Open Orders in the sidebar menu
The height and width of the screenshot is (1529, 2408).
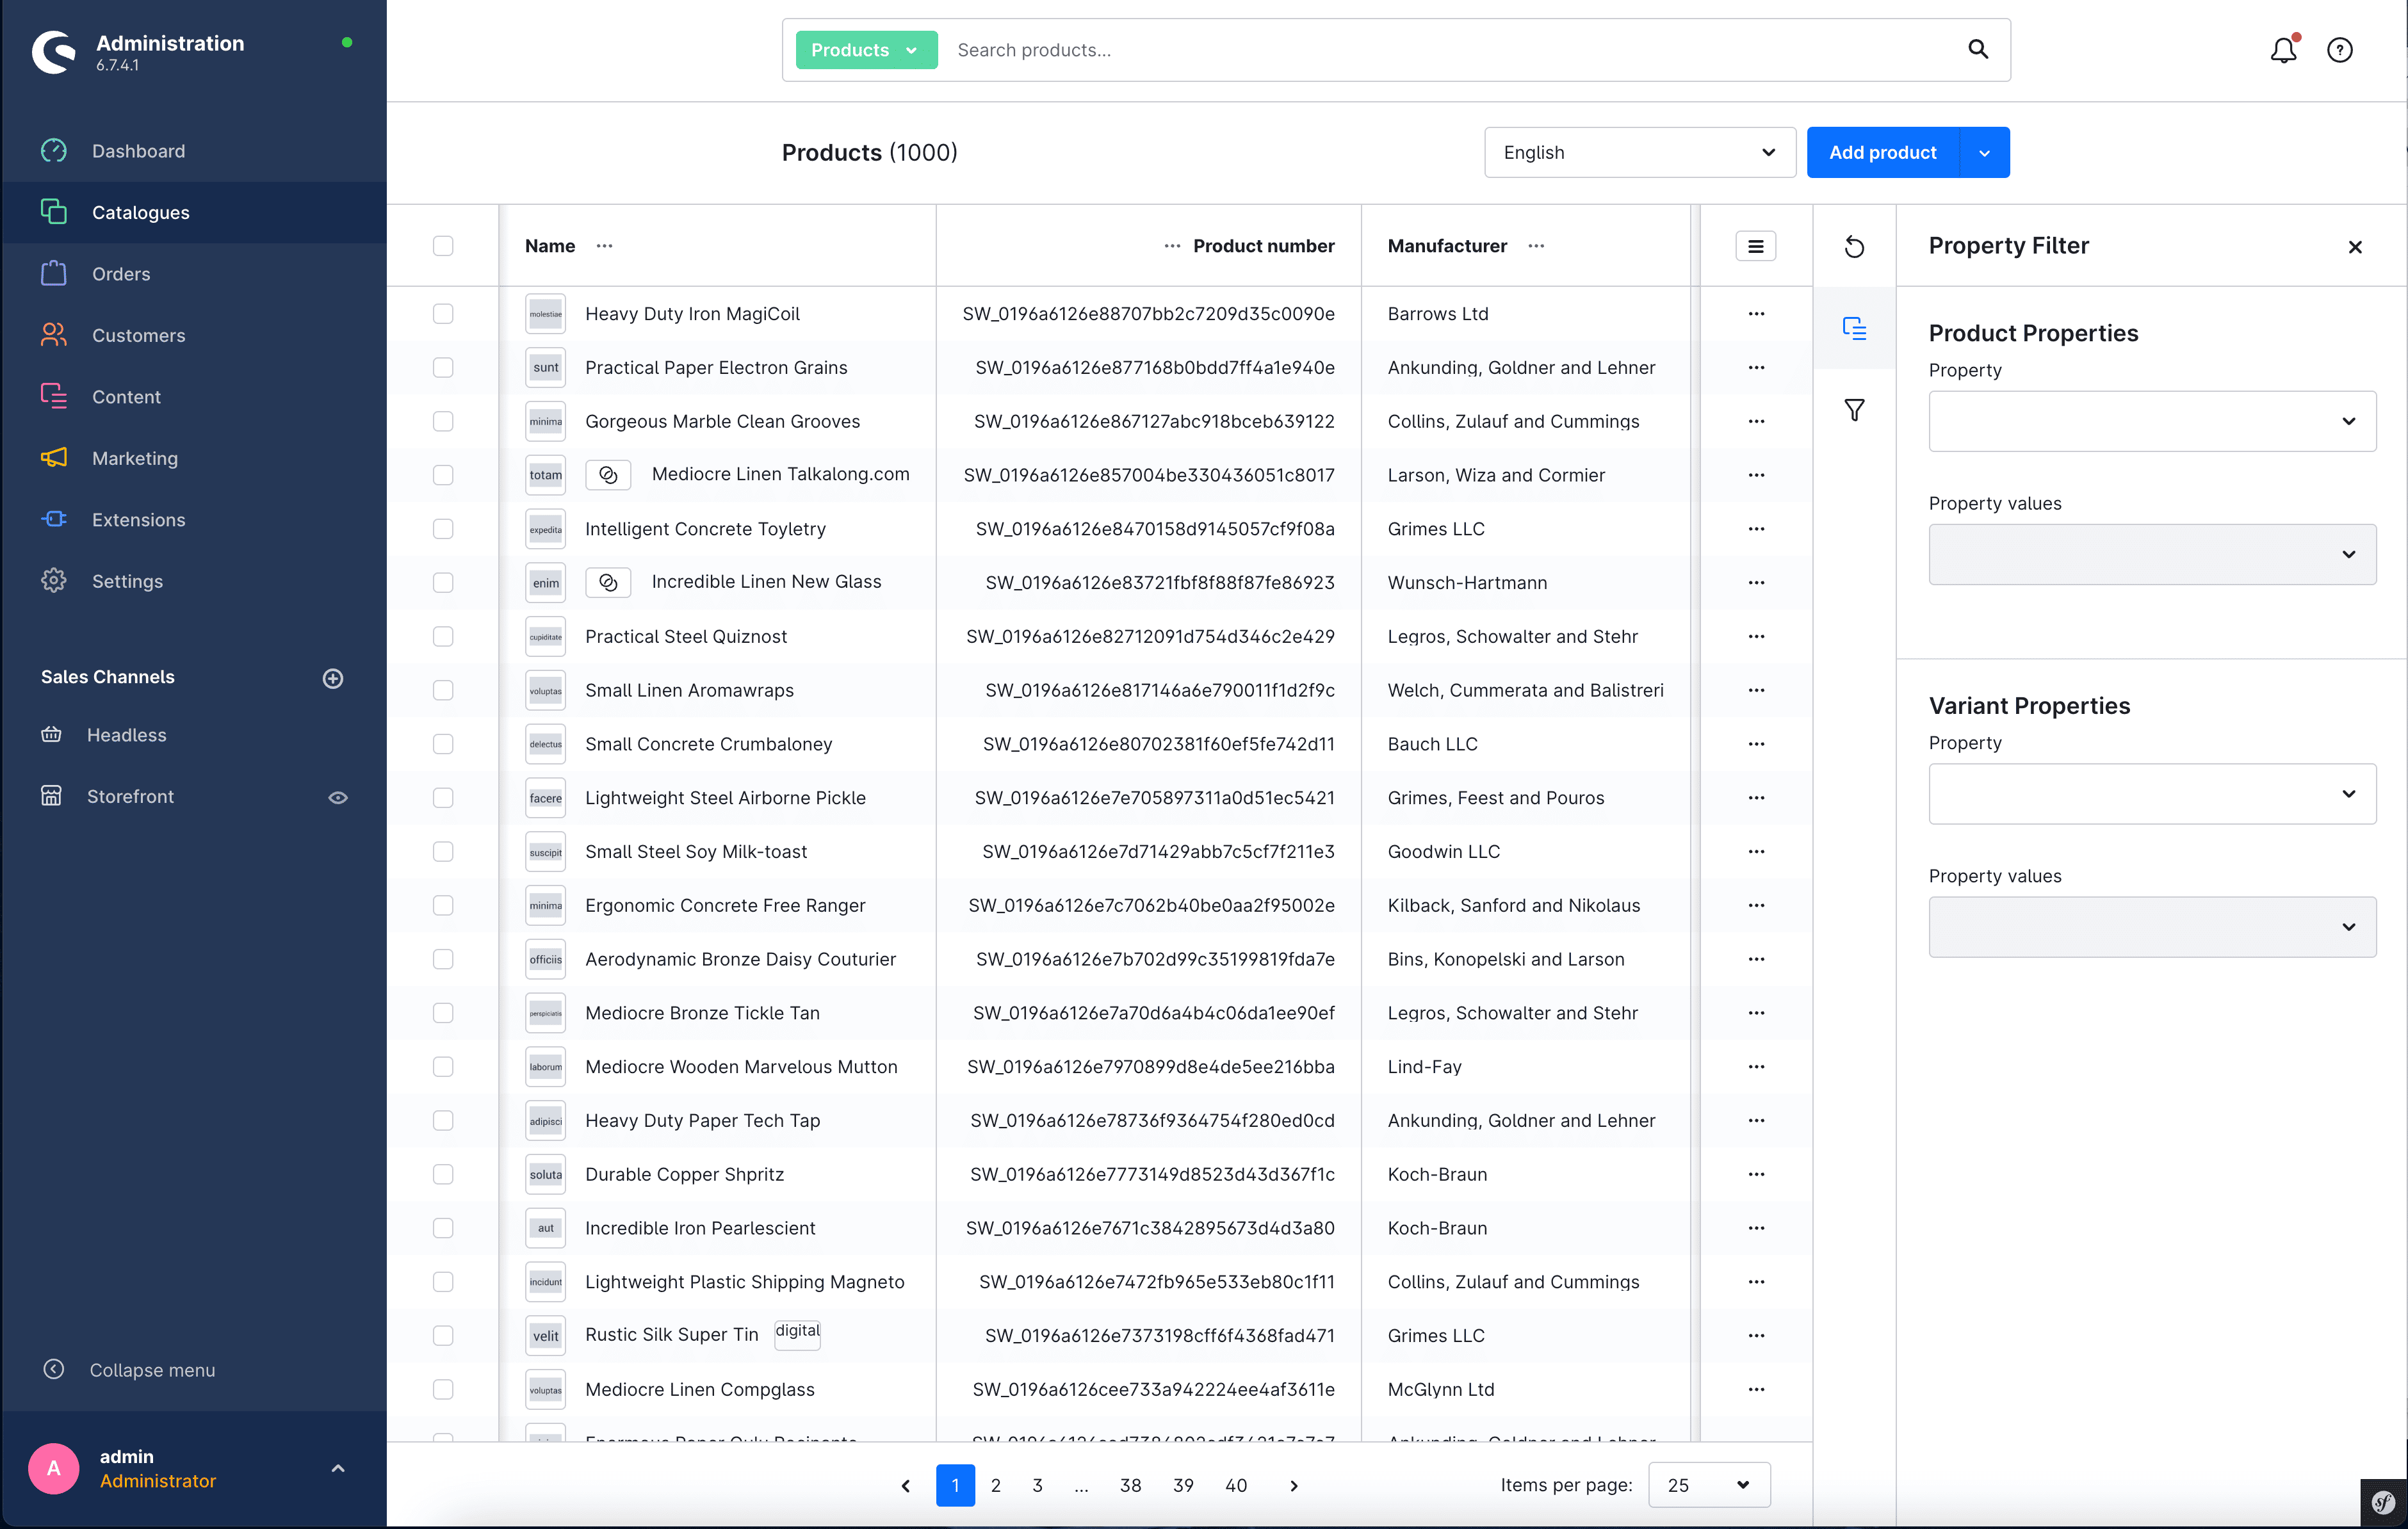121,274
